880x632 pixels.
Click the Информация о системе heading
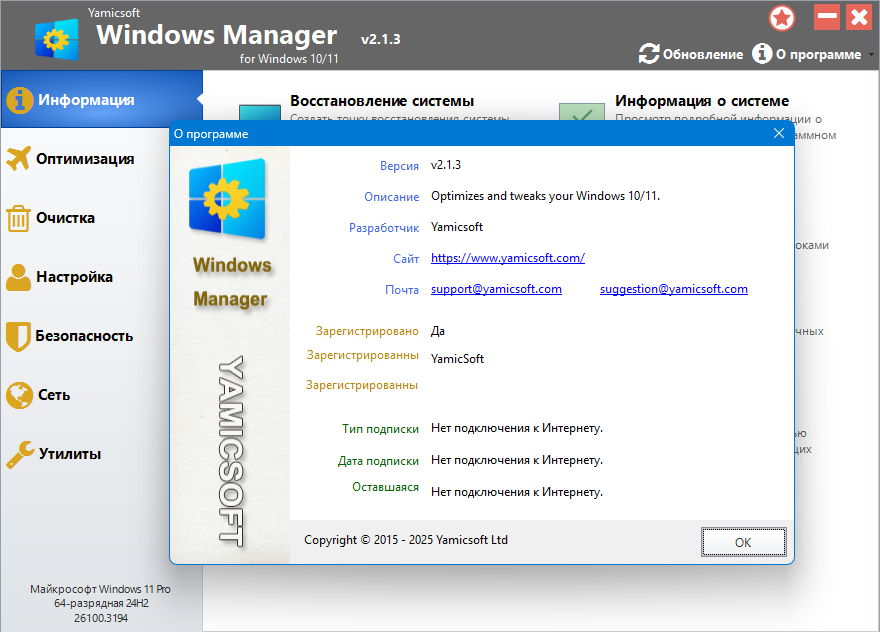coord(702,100)
